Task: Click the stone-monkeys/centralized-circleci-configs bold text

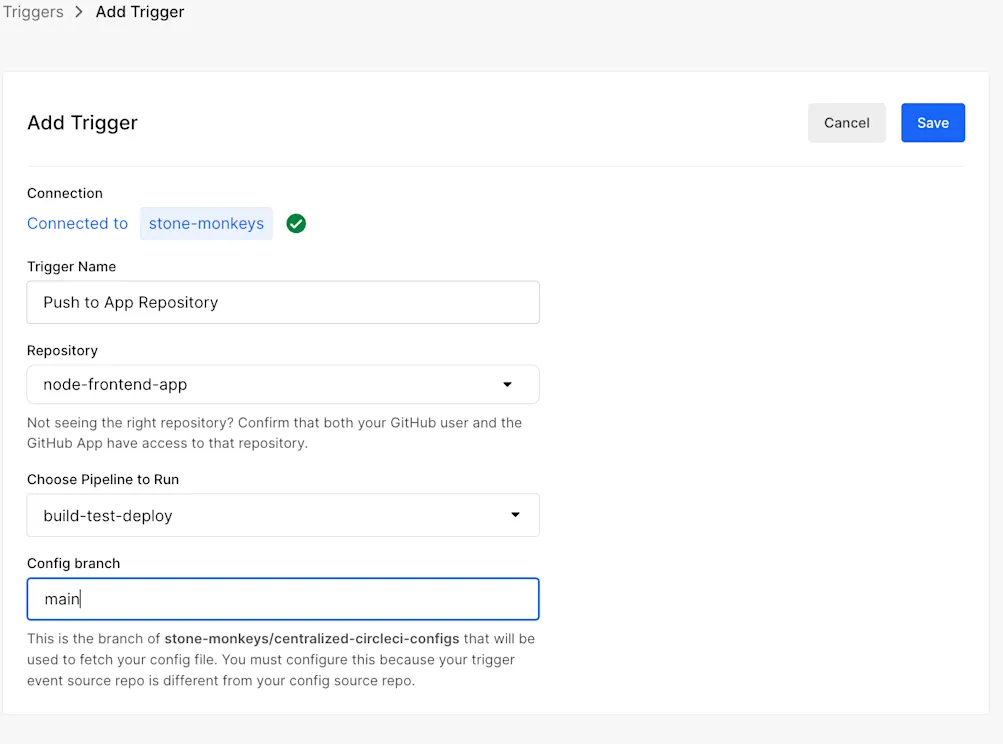Action: pos(312,638)
